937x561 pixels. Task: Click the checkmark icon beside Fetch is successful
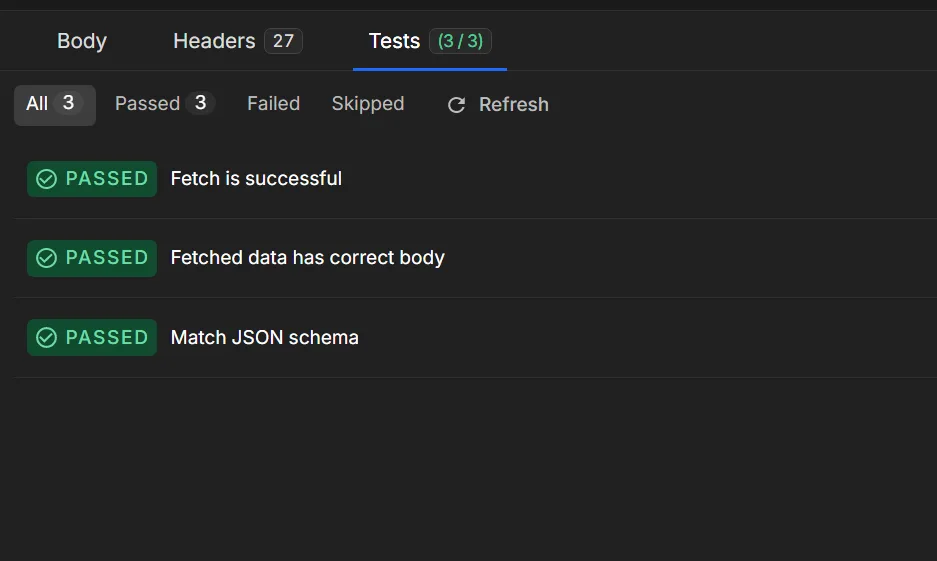[47, 179]
